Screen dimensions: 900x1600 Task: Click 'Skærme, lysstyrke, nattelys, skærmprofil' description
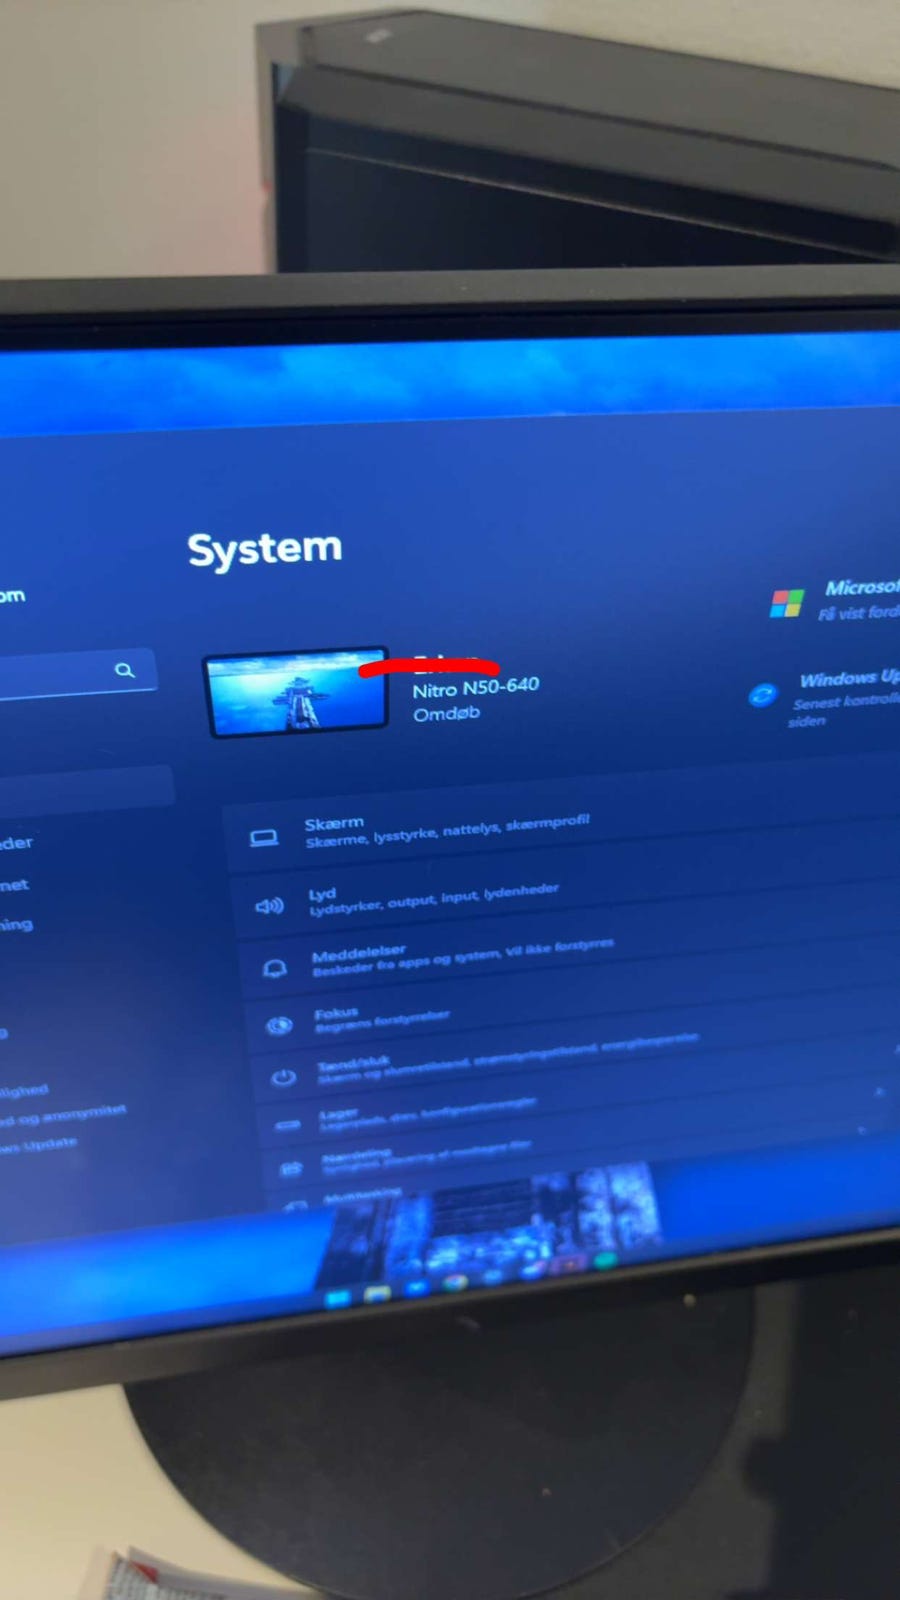coord(447,832)
